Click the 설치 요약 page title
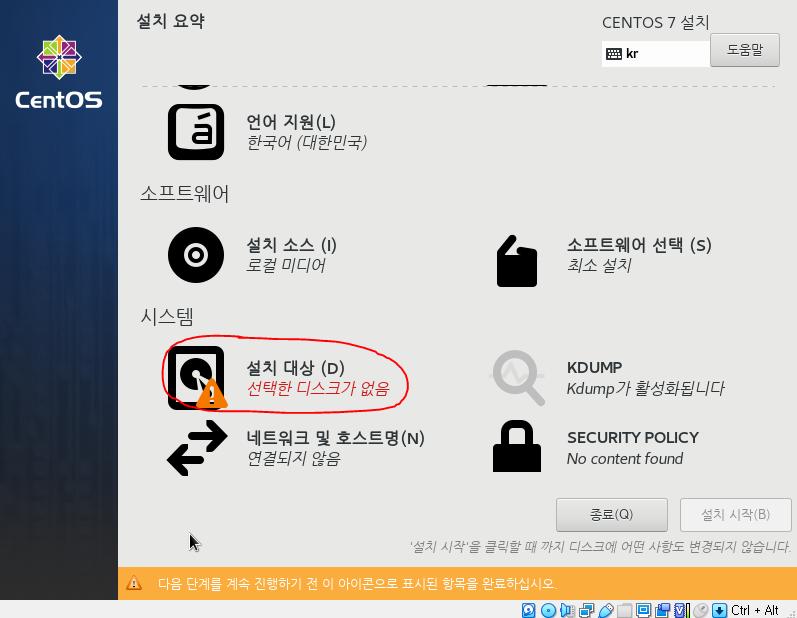Image resolution: width=797 pixels, height=618 pixels. point(171,21)
